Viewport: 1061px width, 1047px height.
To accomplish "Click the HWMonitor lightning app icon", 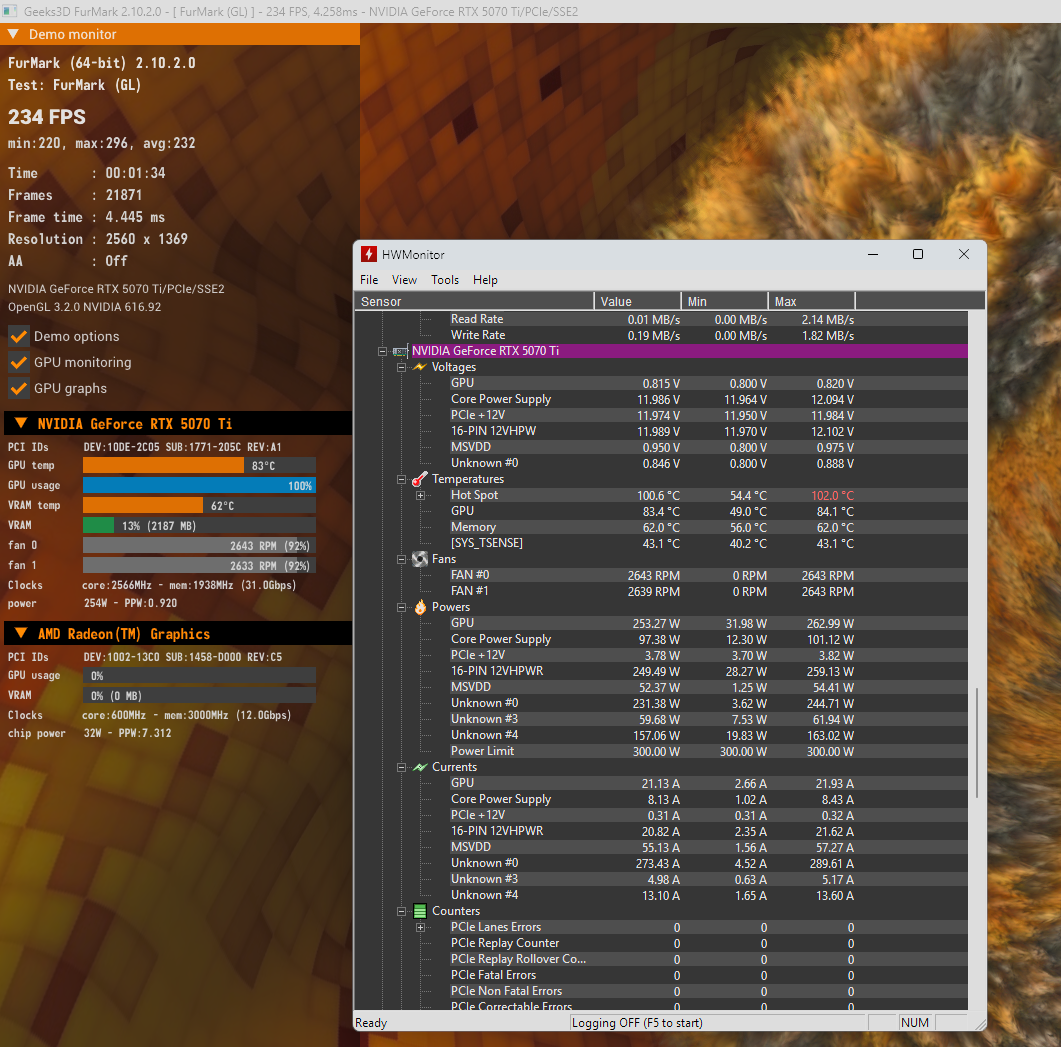I will pyautogui.click(x=369, y=254).
